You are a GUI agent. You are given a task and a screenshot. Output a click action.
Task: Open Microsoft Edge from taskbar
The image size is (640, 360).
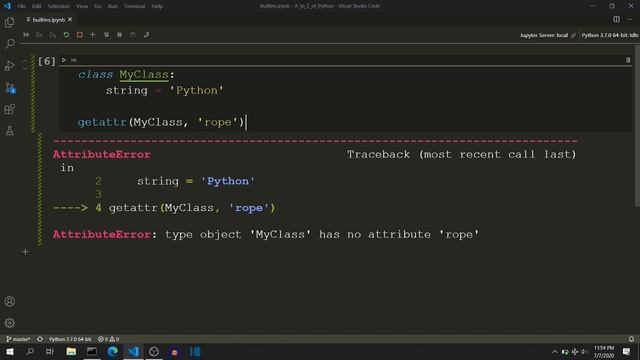(x=113, y=352)
